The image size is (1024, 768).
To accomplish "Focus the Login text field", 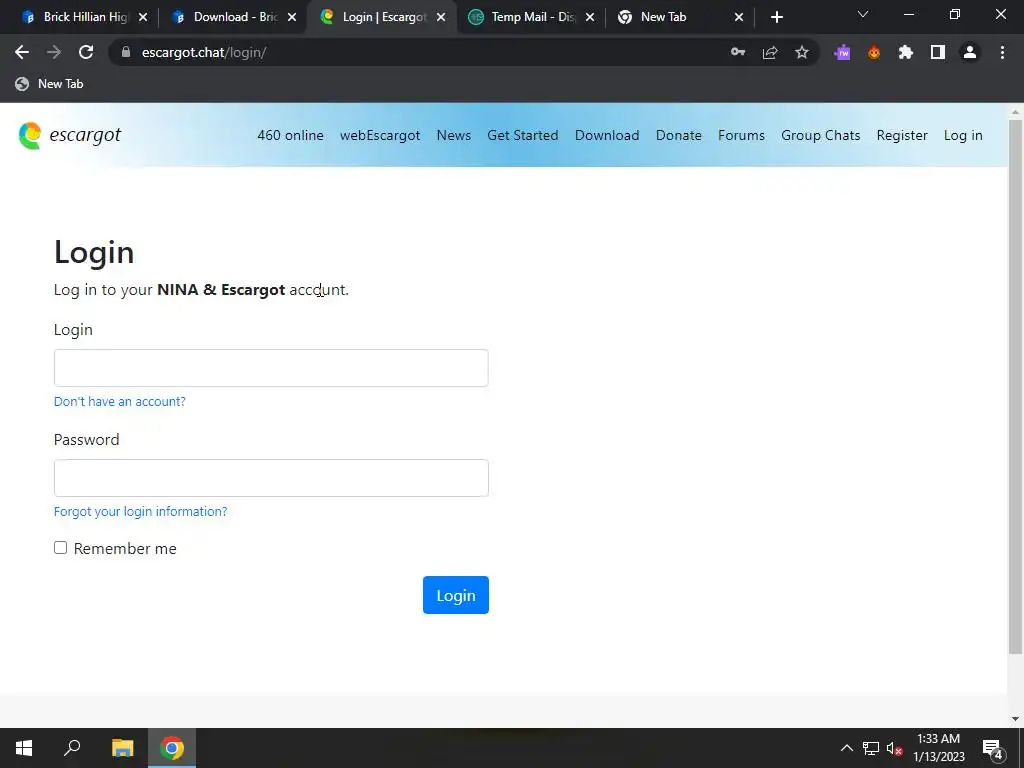I will 271,368.
